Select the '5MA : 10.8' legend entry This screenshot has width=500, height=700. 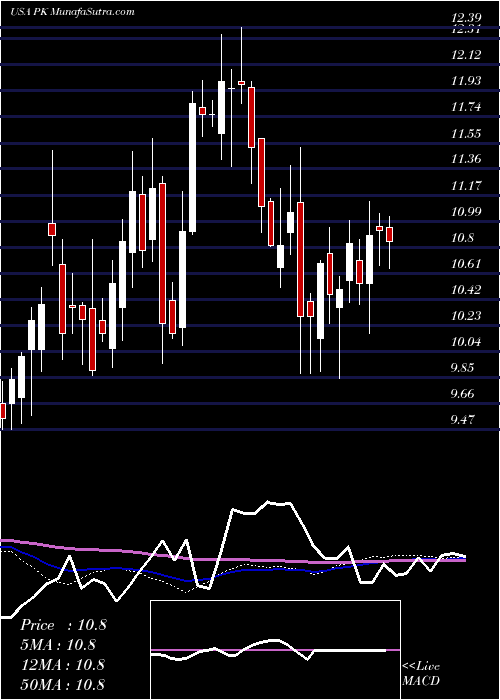[58, 644]
